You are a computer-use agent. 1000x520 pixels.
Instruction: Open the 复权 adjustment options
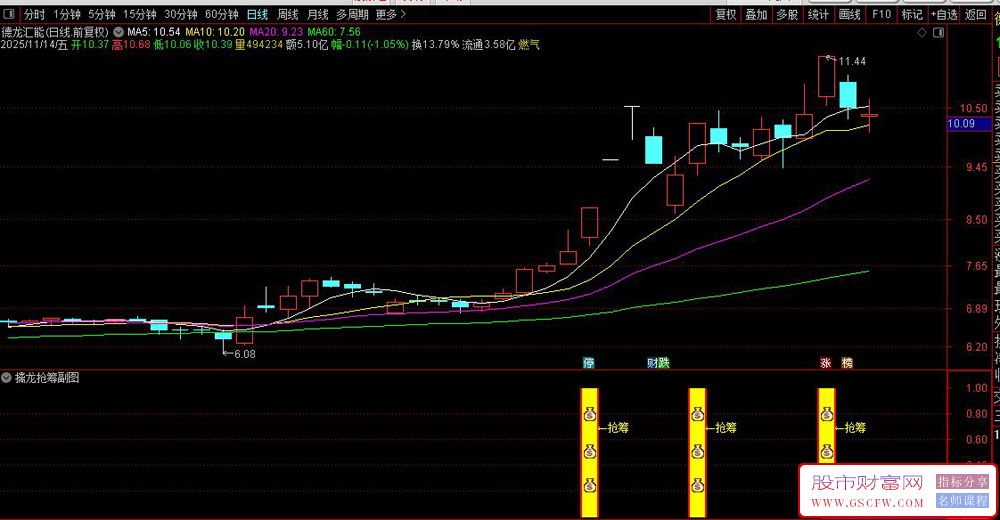click(726, 14)
